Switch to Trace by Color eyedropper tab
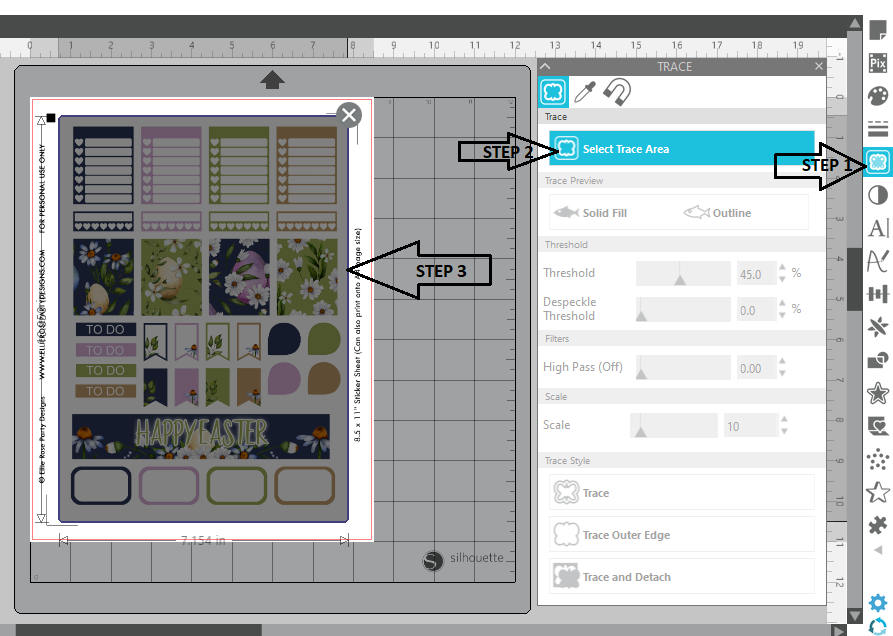This screenshot has height=636, width=893. pos(585,92)
